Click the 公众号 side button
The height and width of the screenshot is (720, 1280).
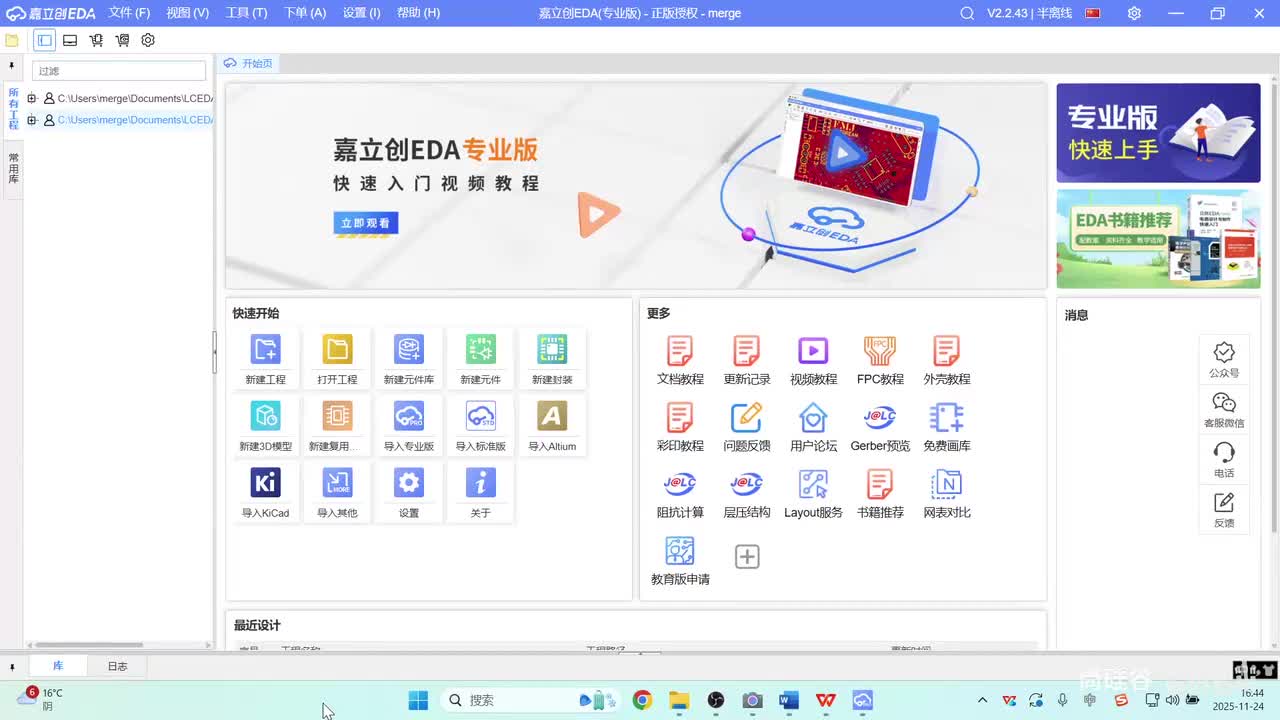(1224, 359)
